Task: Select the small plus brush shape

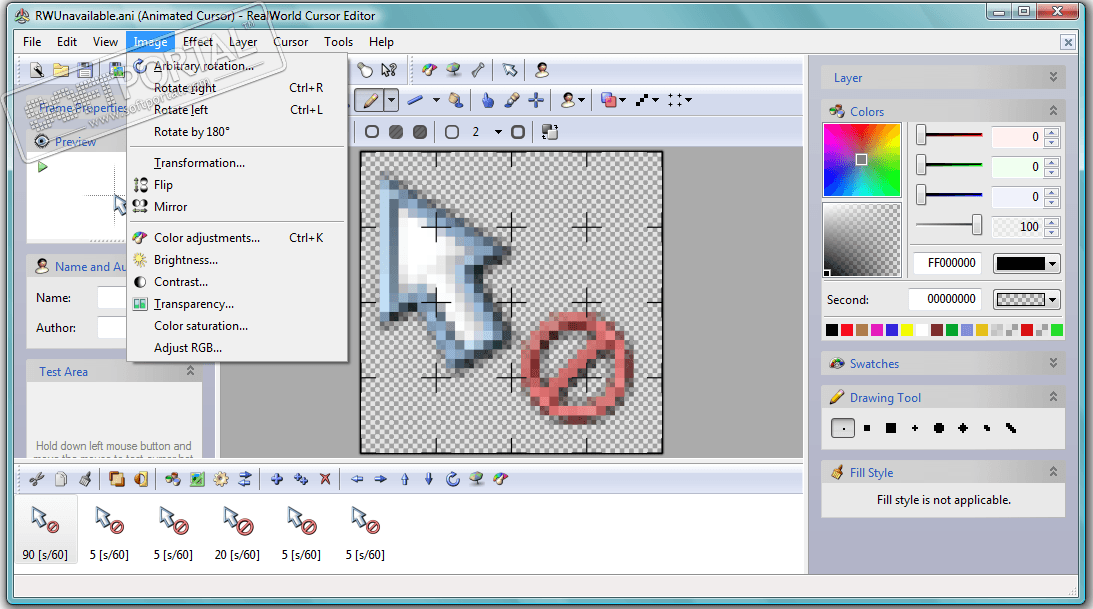Action: [x=915, y=428]
